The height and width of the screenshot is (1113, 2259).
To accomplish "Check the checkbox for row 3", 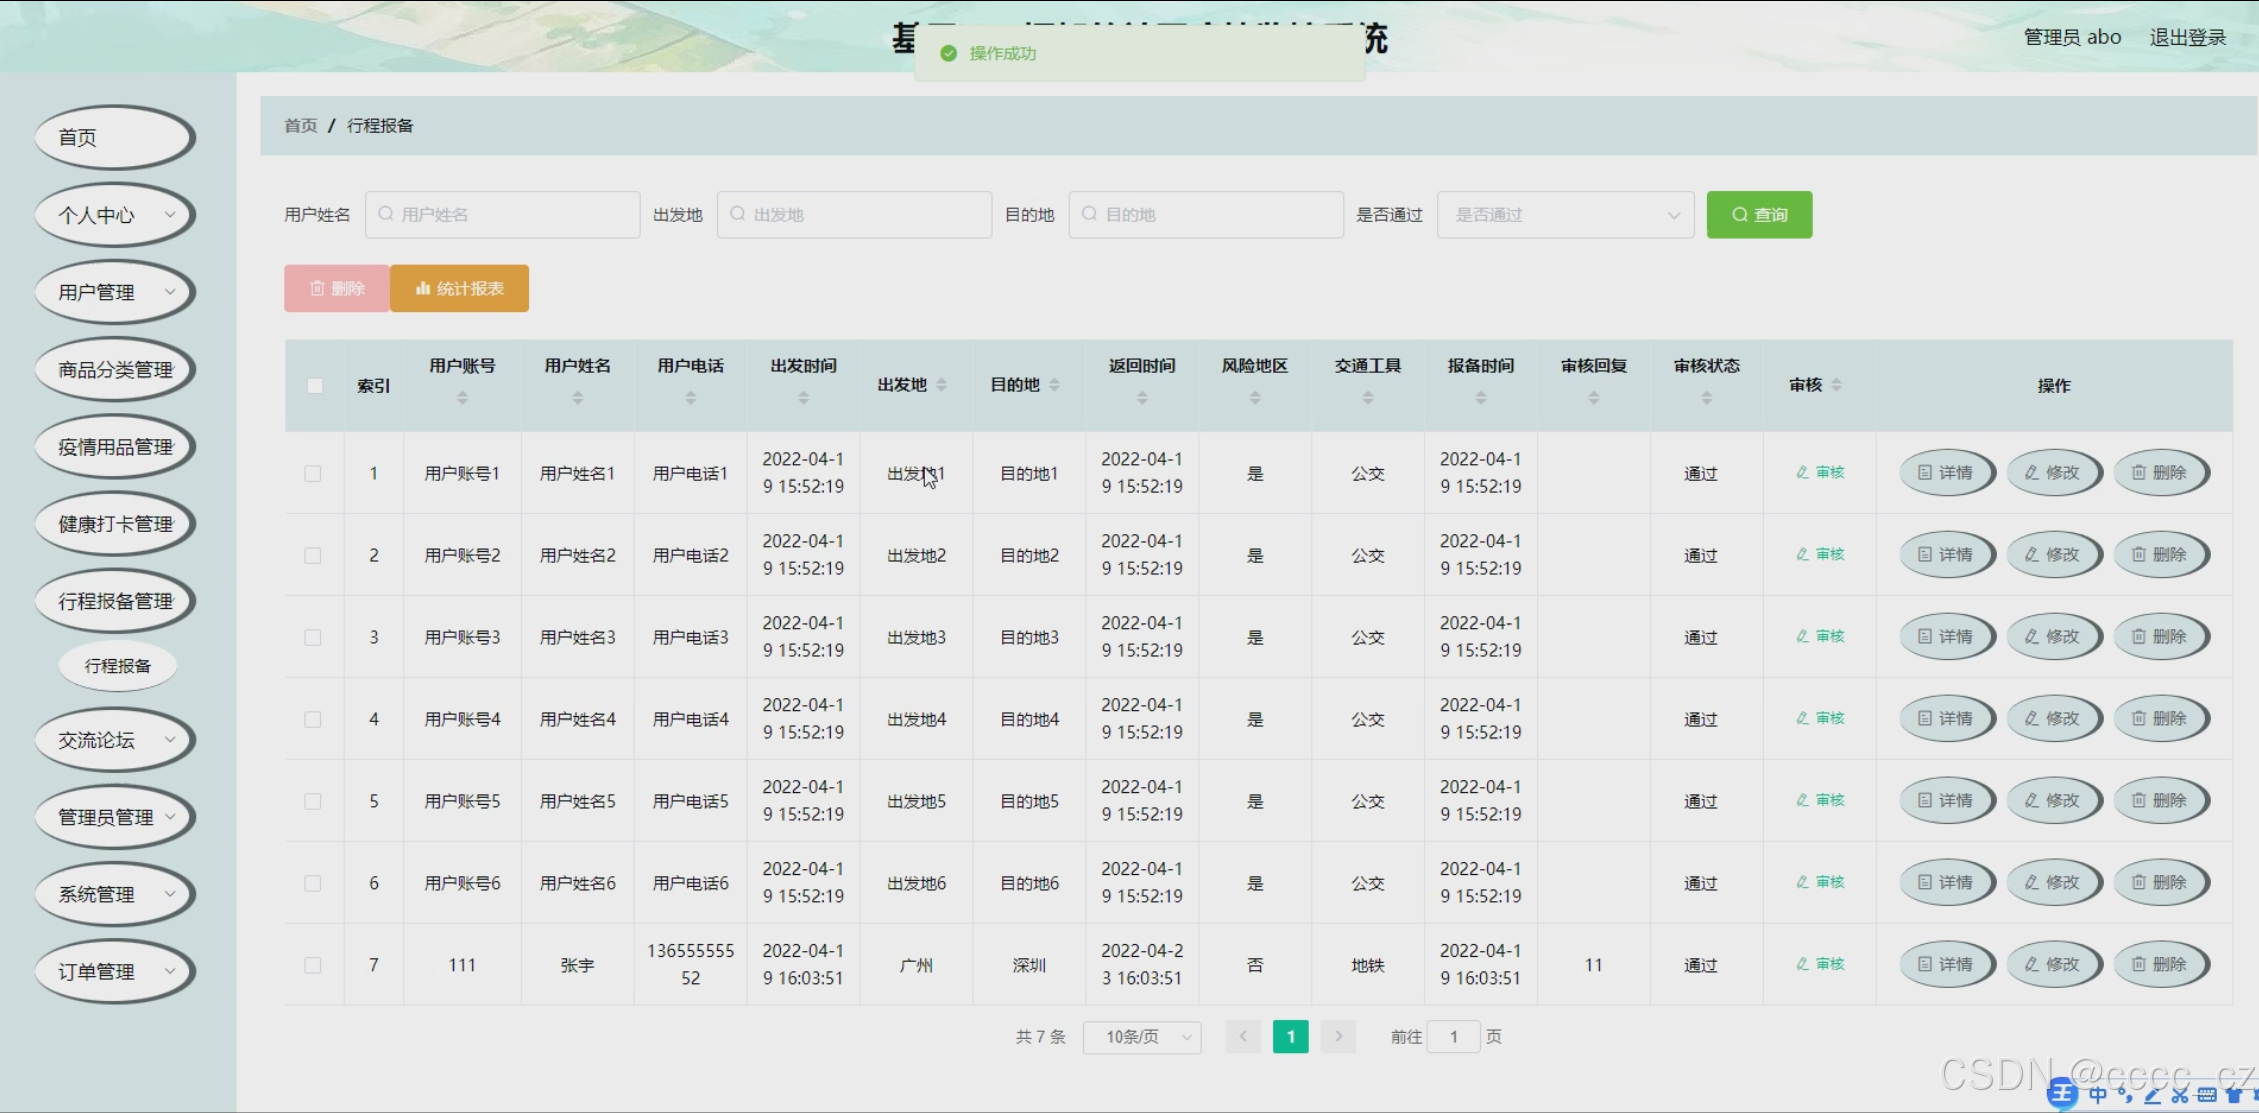I will 313,638.
